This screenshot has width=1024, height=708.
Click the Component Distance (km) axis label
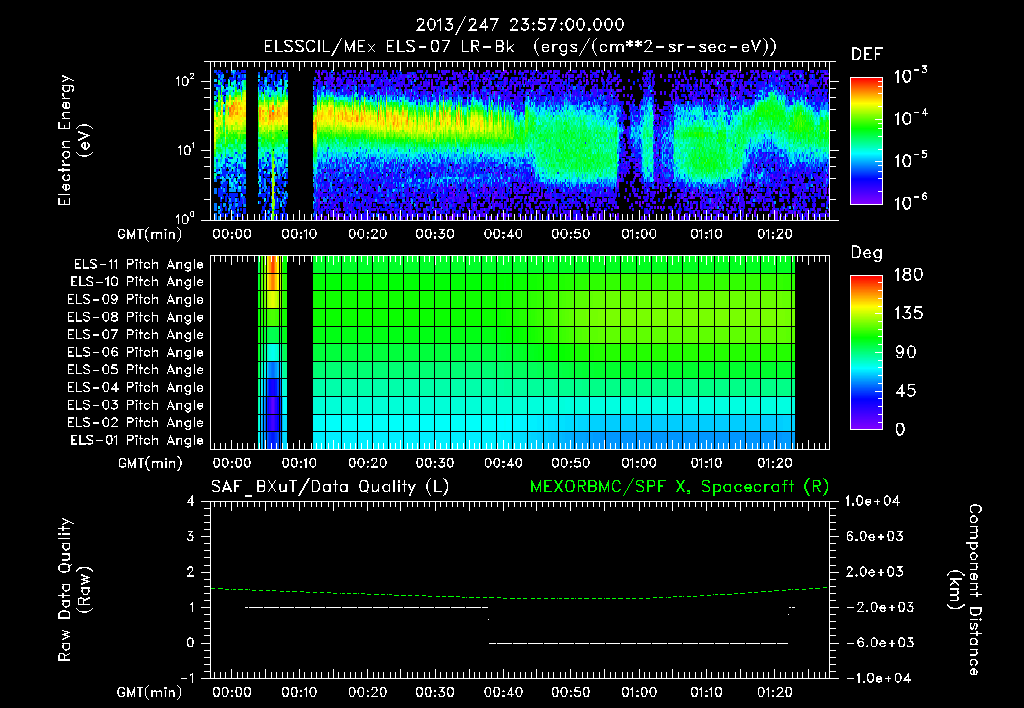point(965,590)
